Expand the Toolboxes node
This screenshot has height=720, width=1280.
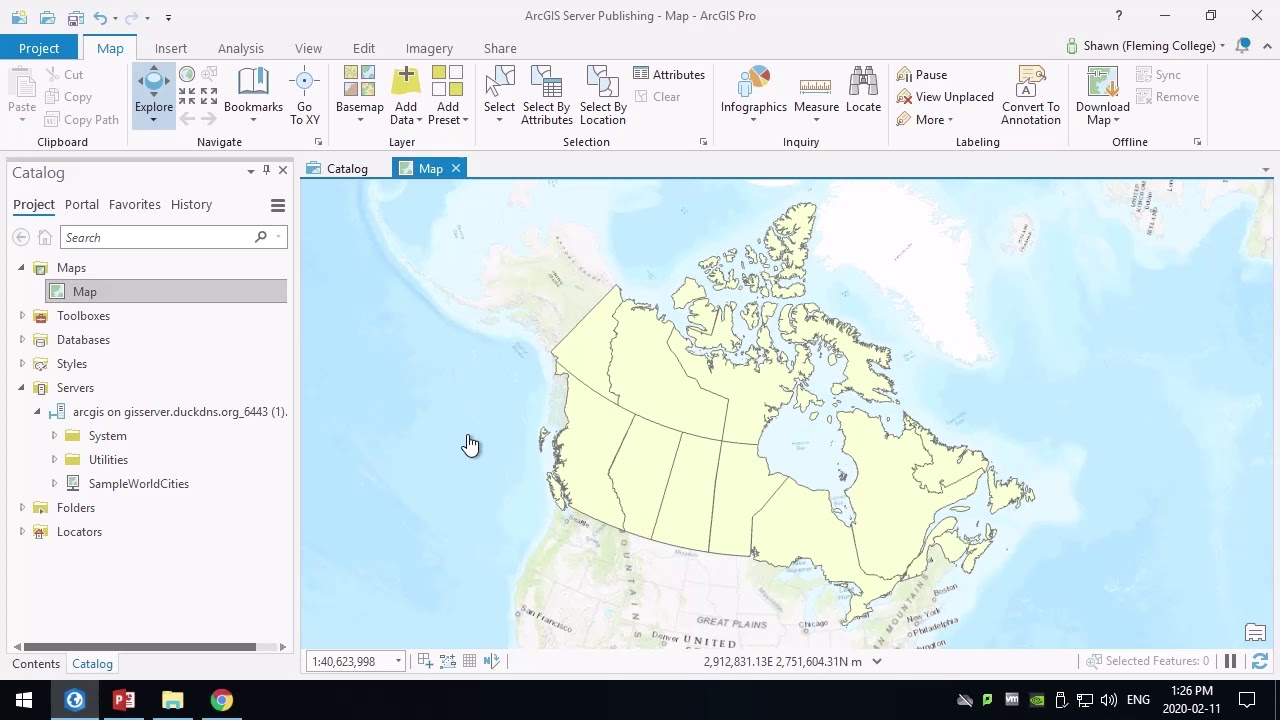(22, 316)
